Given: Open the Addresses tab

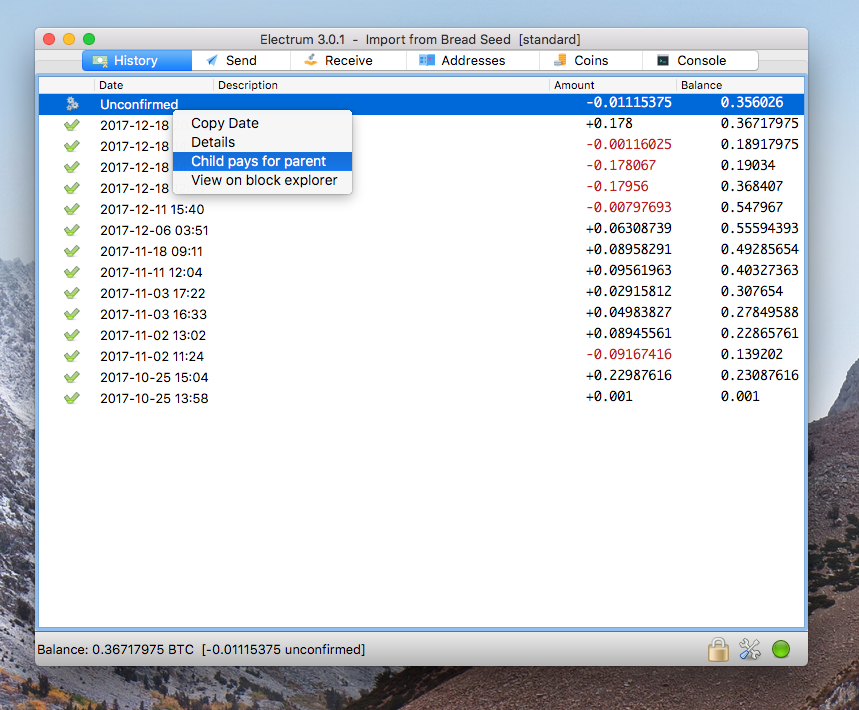Looking at the screenshot, I should (473, 60).
